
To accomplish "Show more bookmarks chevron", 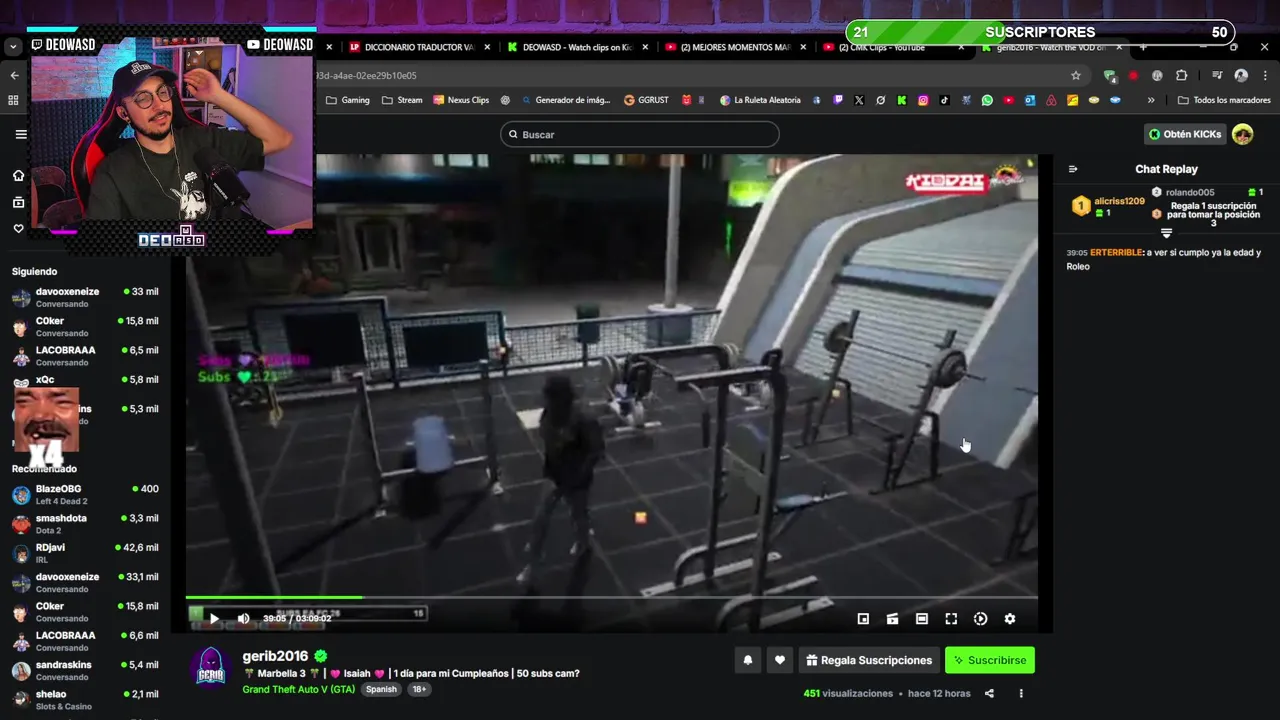I will (1151, 100).
